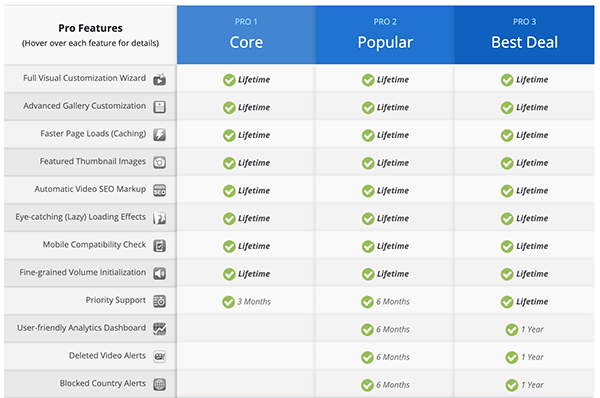Click the Blocked Country Alerts globe icon
Viewport: 600px width, 398px height.
(x=160, y=384)
